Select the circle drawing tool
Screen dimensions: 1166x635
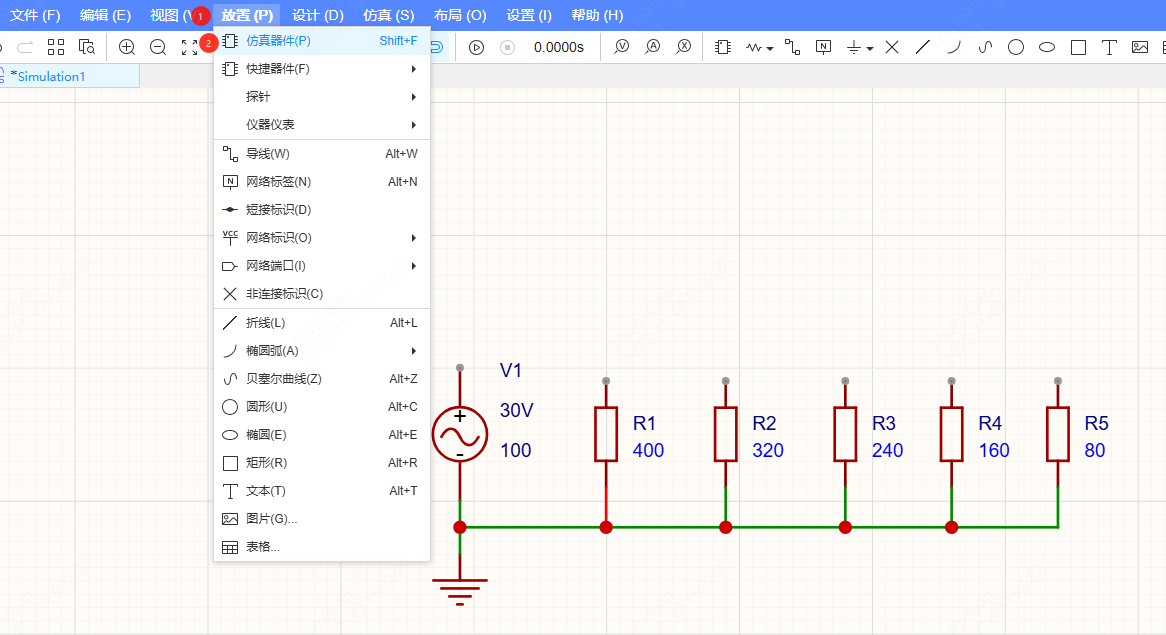point(1015,46)
